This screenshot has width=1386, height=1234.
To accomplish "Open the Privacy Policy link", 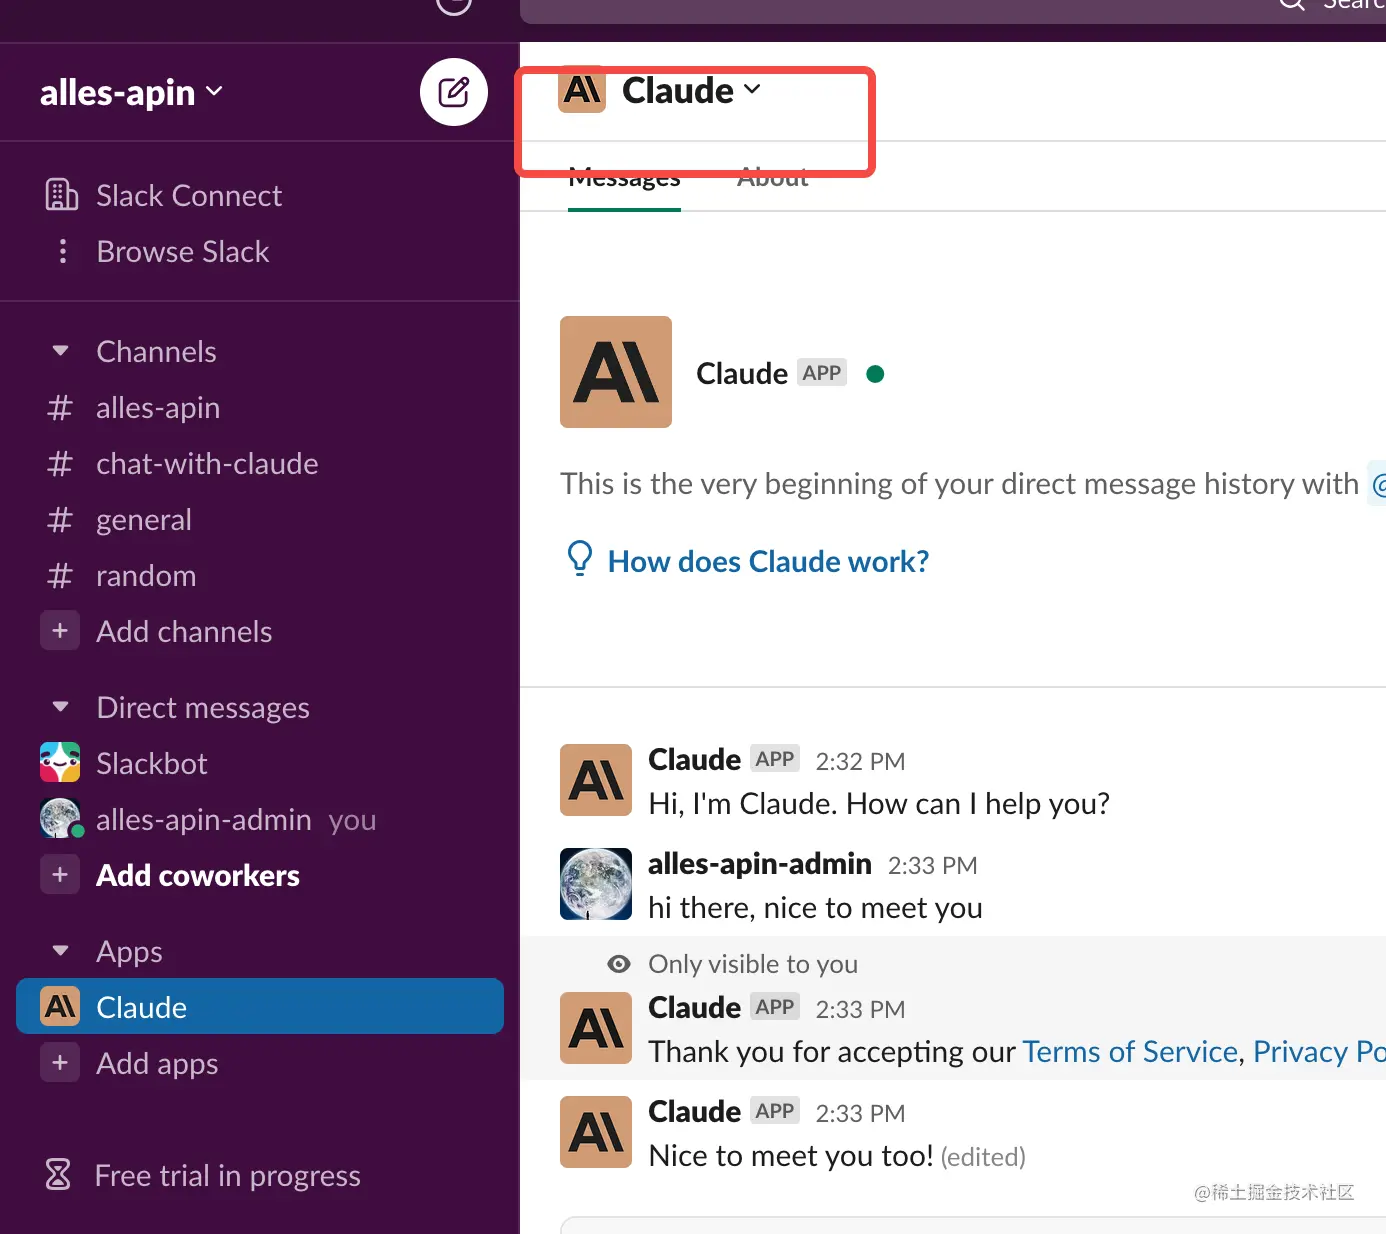I will [x=1319, y=1051].
